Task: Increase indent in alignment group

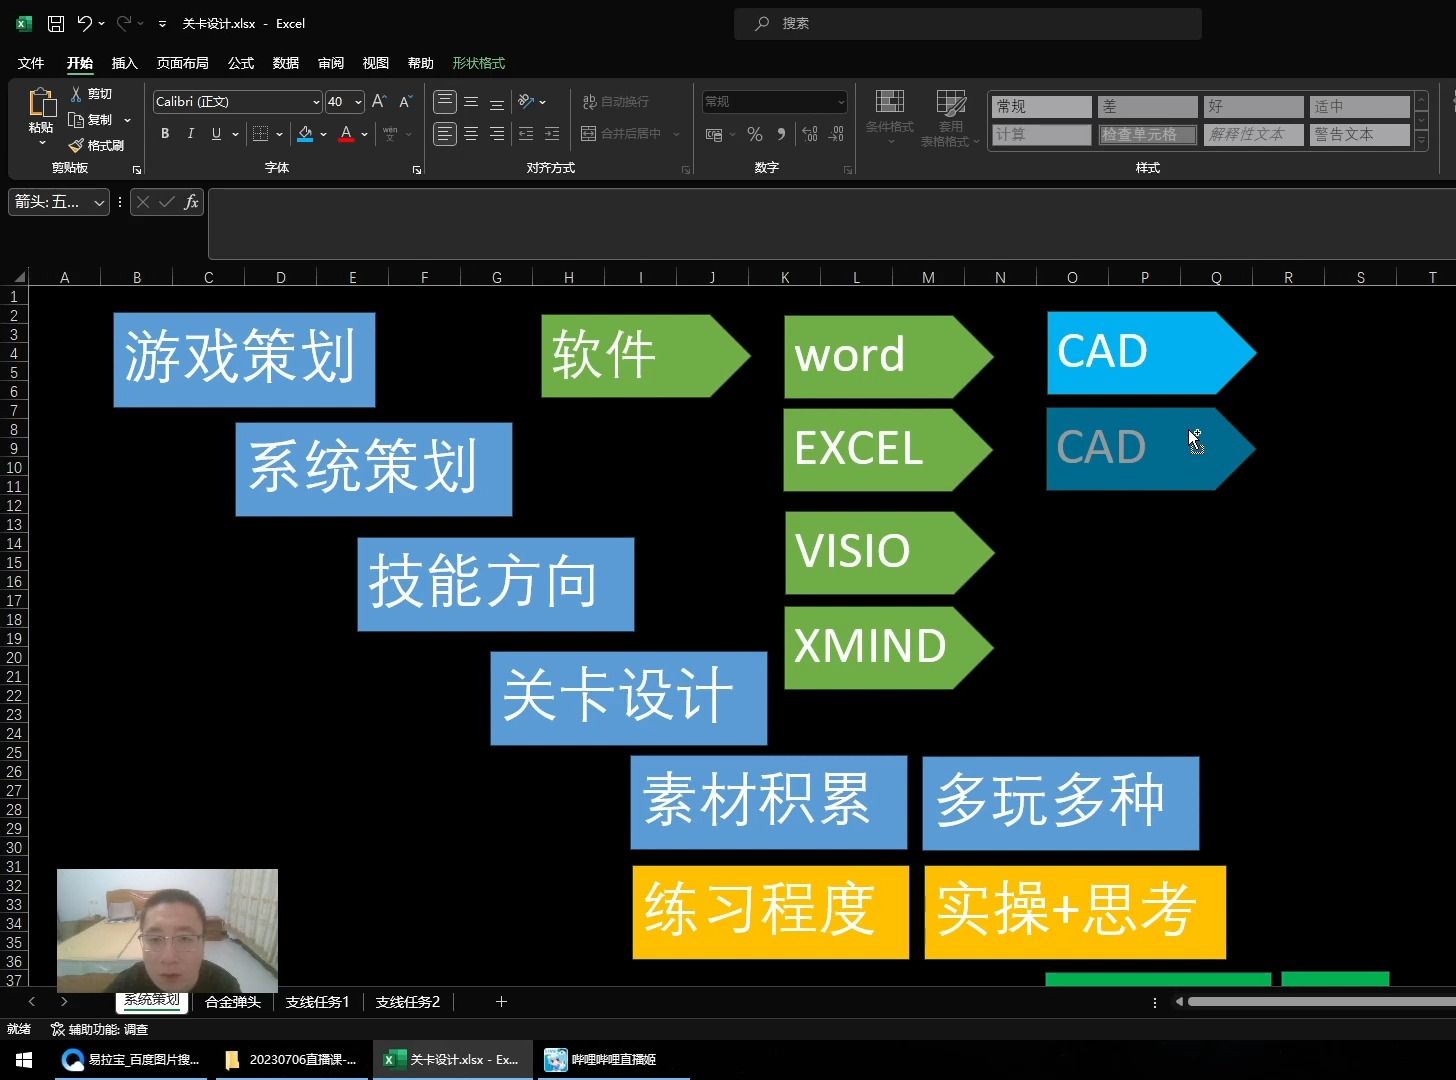Action: (552, 134)
